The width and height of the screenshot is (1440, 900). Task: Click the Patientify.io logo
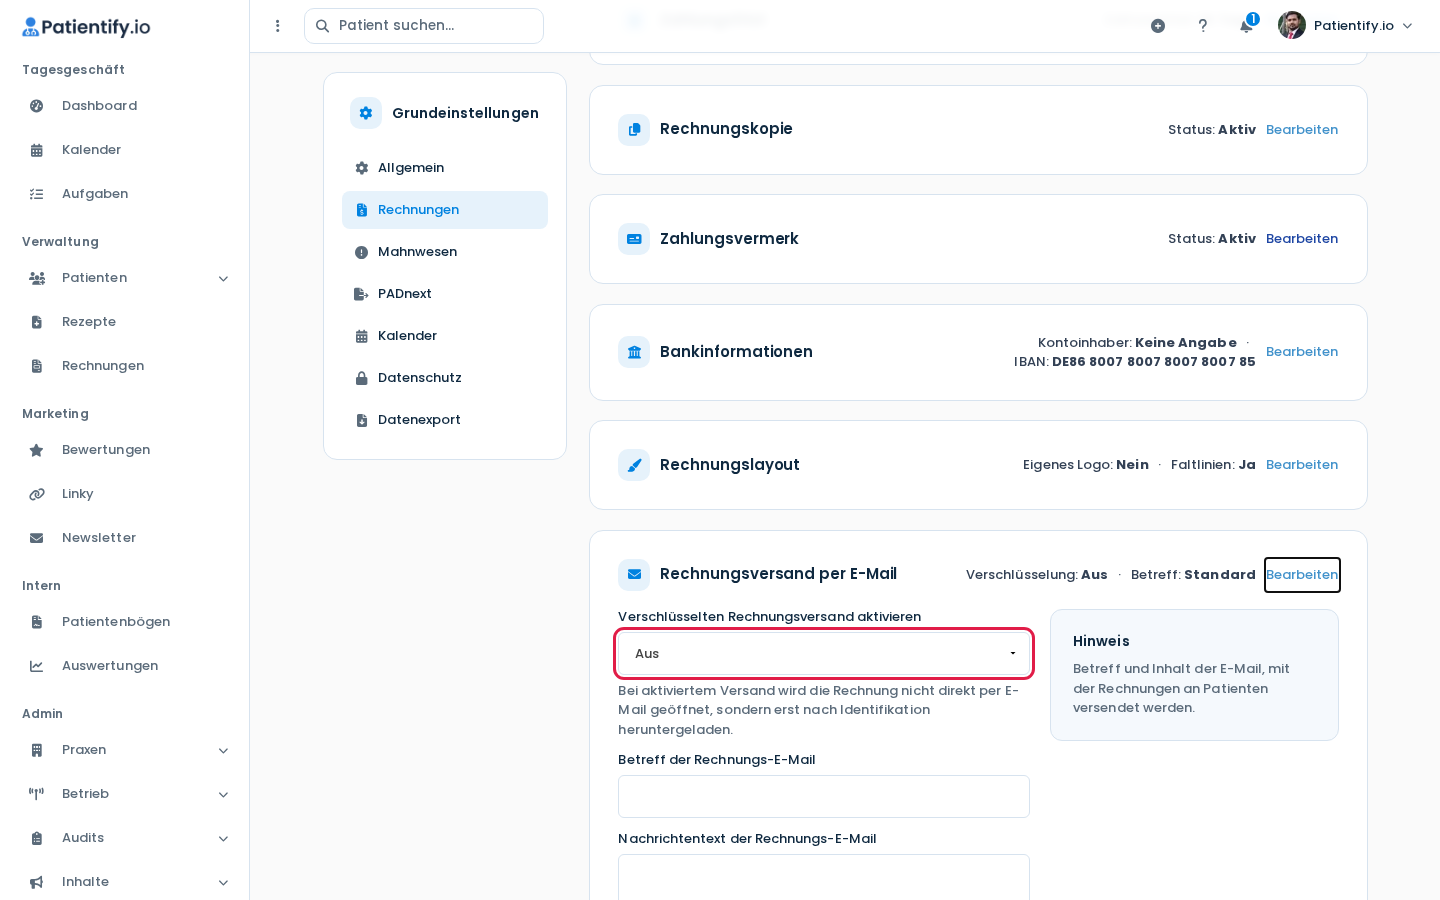(x=86, y=27)
